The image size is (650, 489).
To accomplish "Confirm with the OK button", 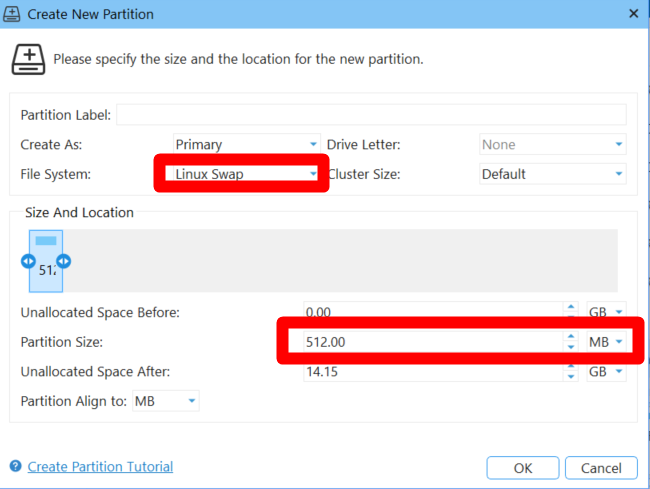I will coord(523,468).
